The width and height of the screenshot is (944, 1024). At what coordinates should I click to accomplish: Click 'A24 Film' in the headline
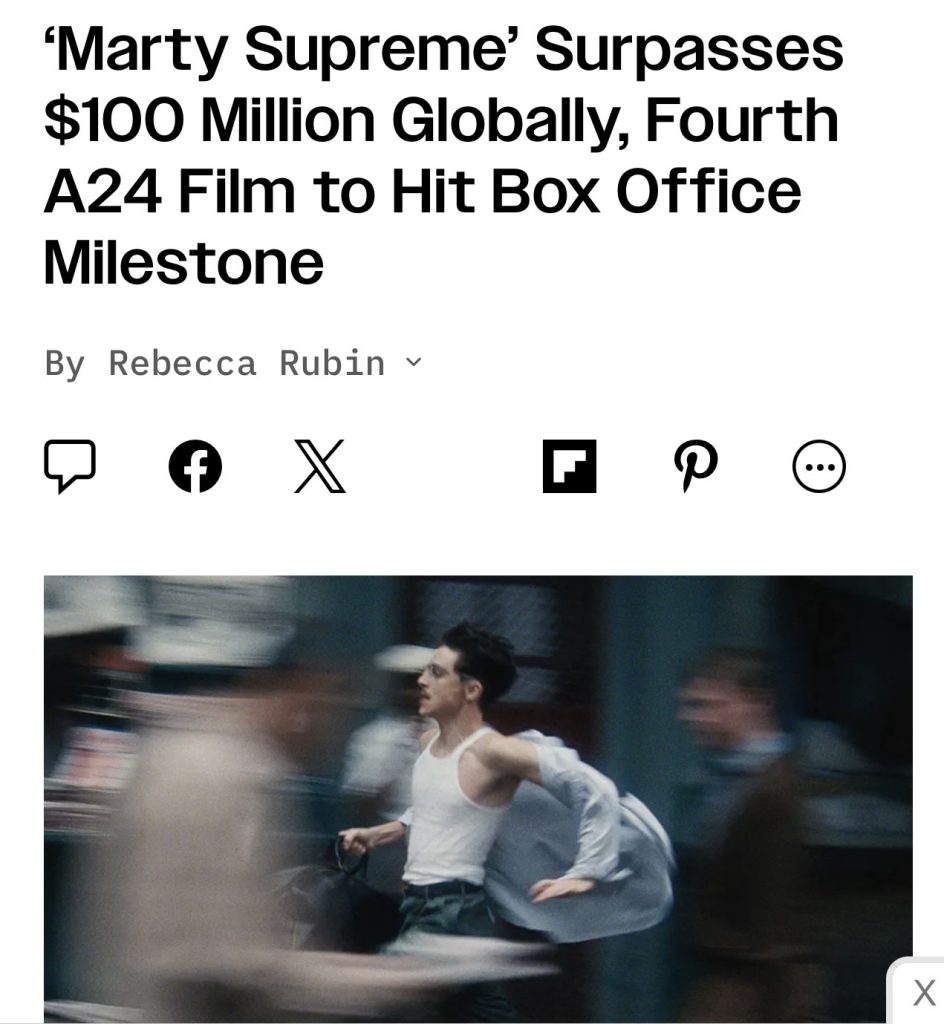[170, 192]
